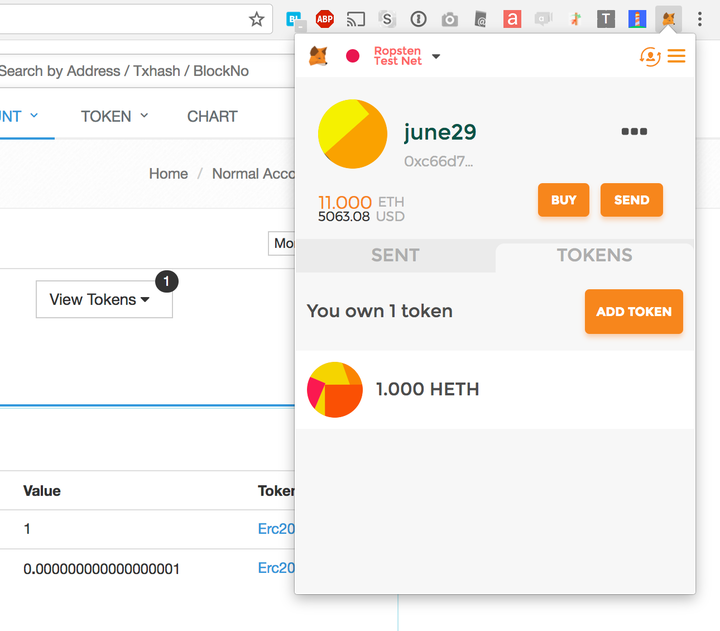Open the TOKEN navigation menu dropdown
This screenshot has width=720, height=631.
[114, 116]
